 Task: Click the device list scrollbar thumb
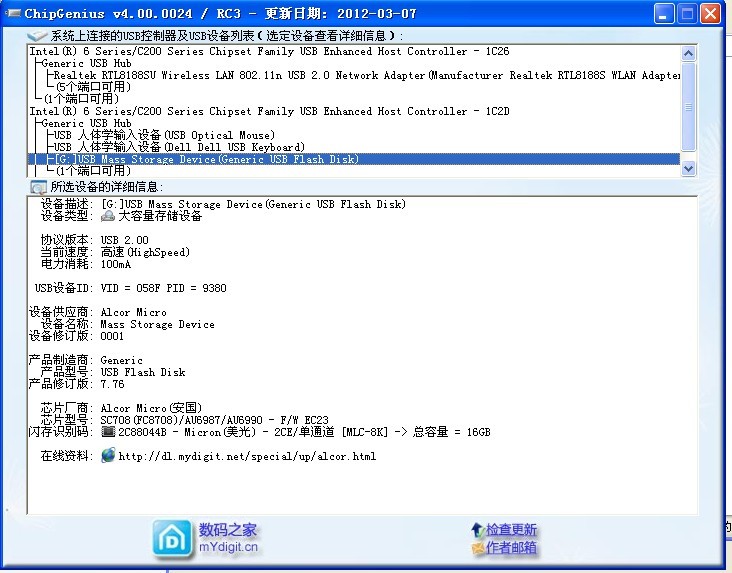click(x=689, y=107)
